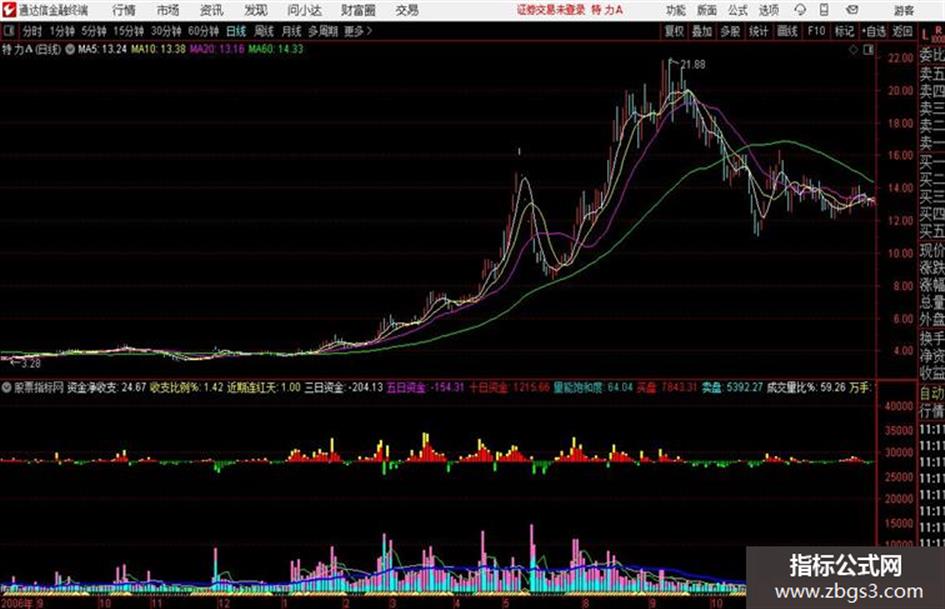Click the 资金净收支: 24.67 value
Screen dimensions: 945x609
coord(106,387)
